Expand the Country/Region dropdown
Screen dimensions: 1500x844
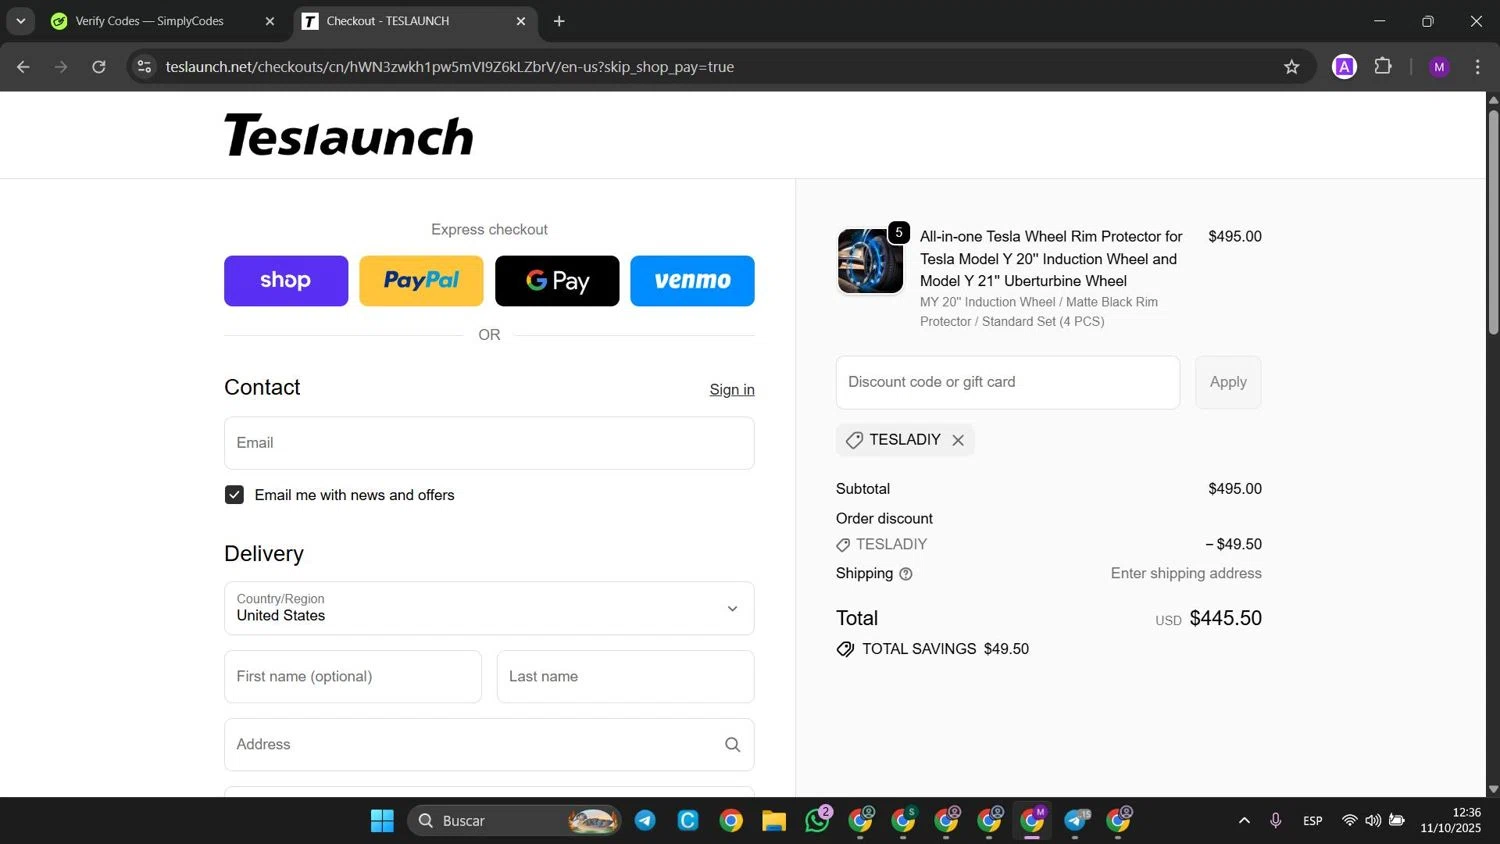coord(489,608)
